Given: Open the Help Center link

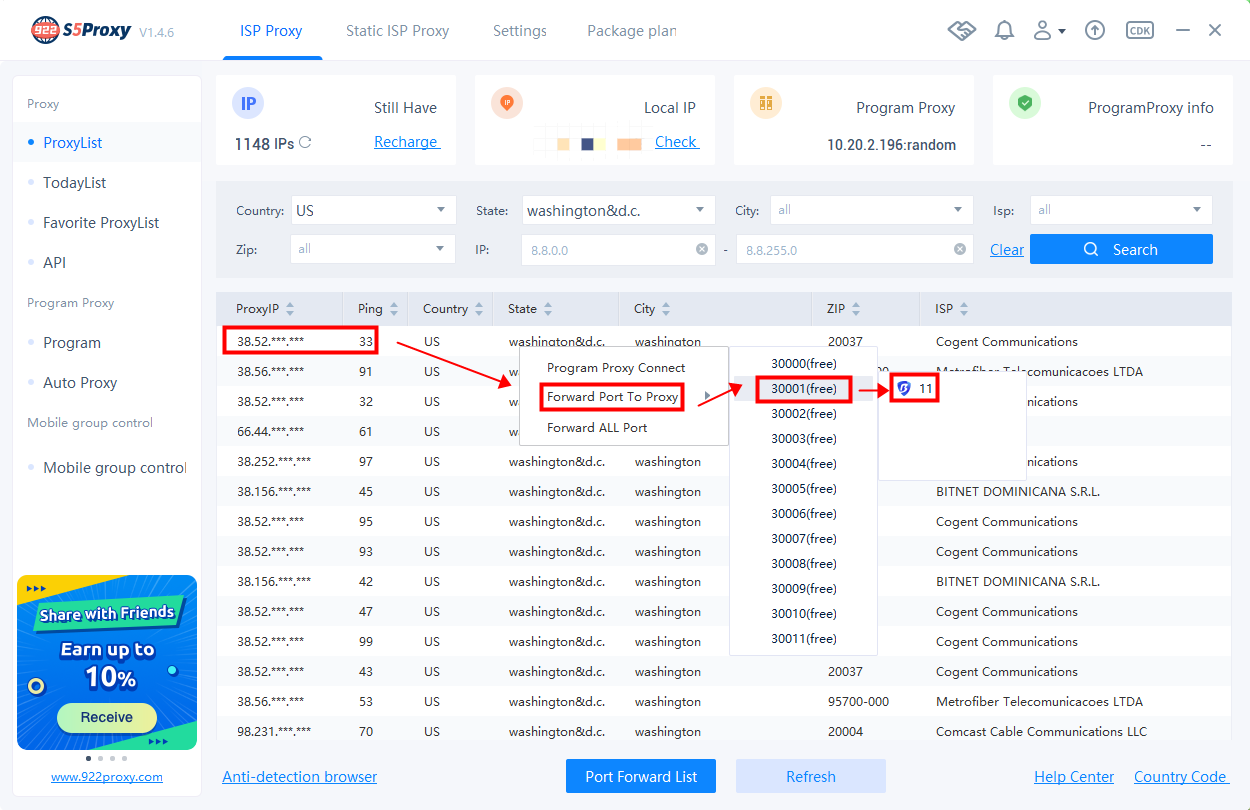Looking at the screenshot, I should [1074, 776].
